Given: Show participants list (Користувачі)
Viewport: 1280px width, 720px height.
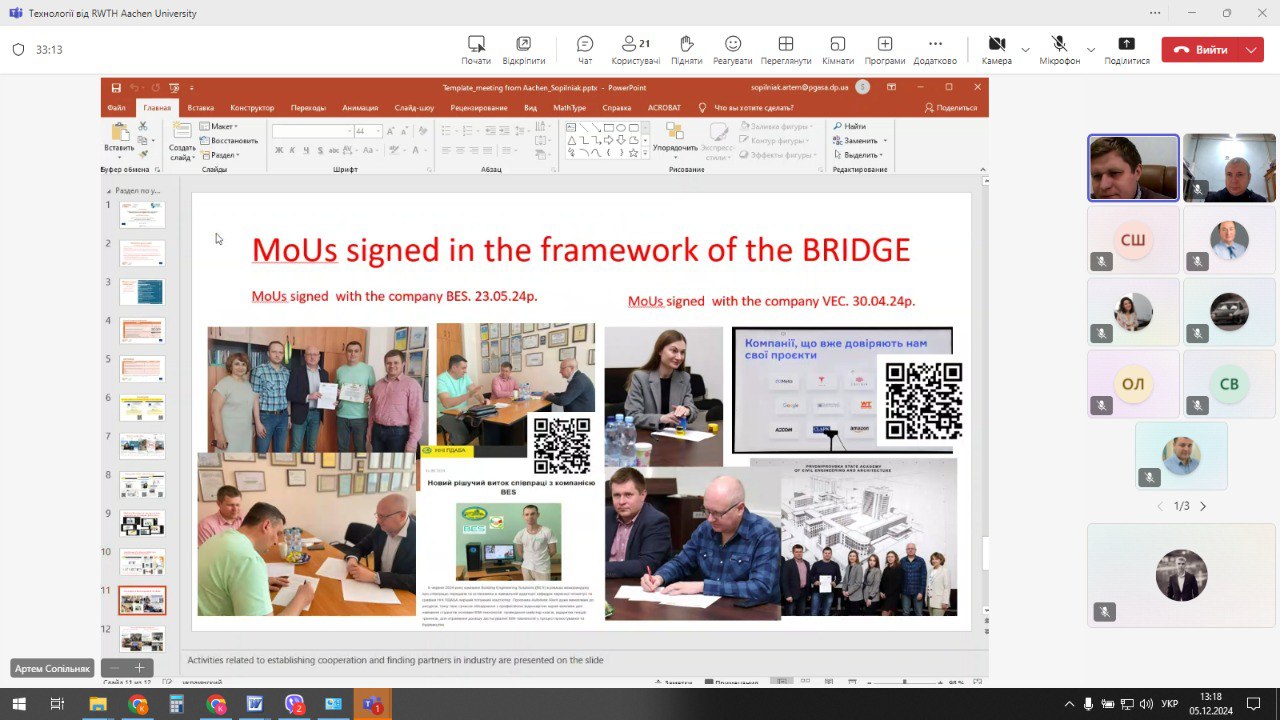Looking at the screenshot, I should 636,49.
